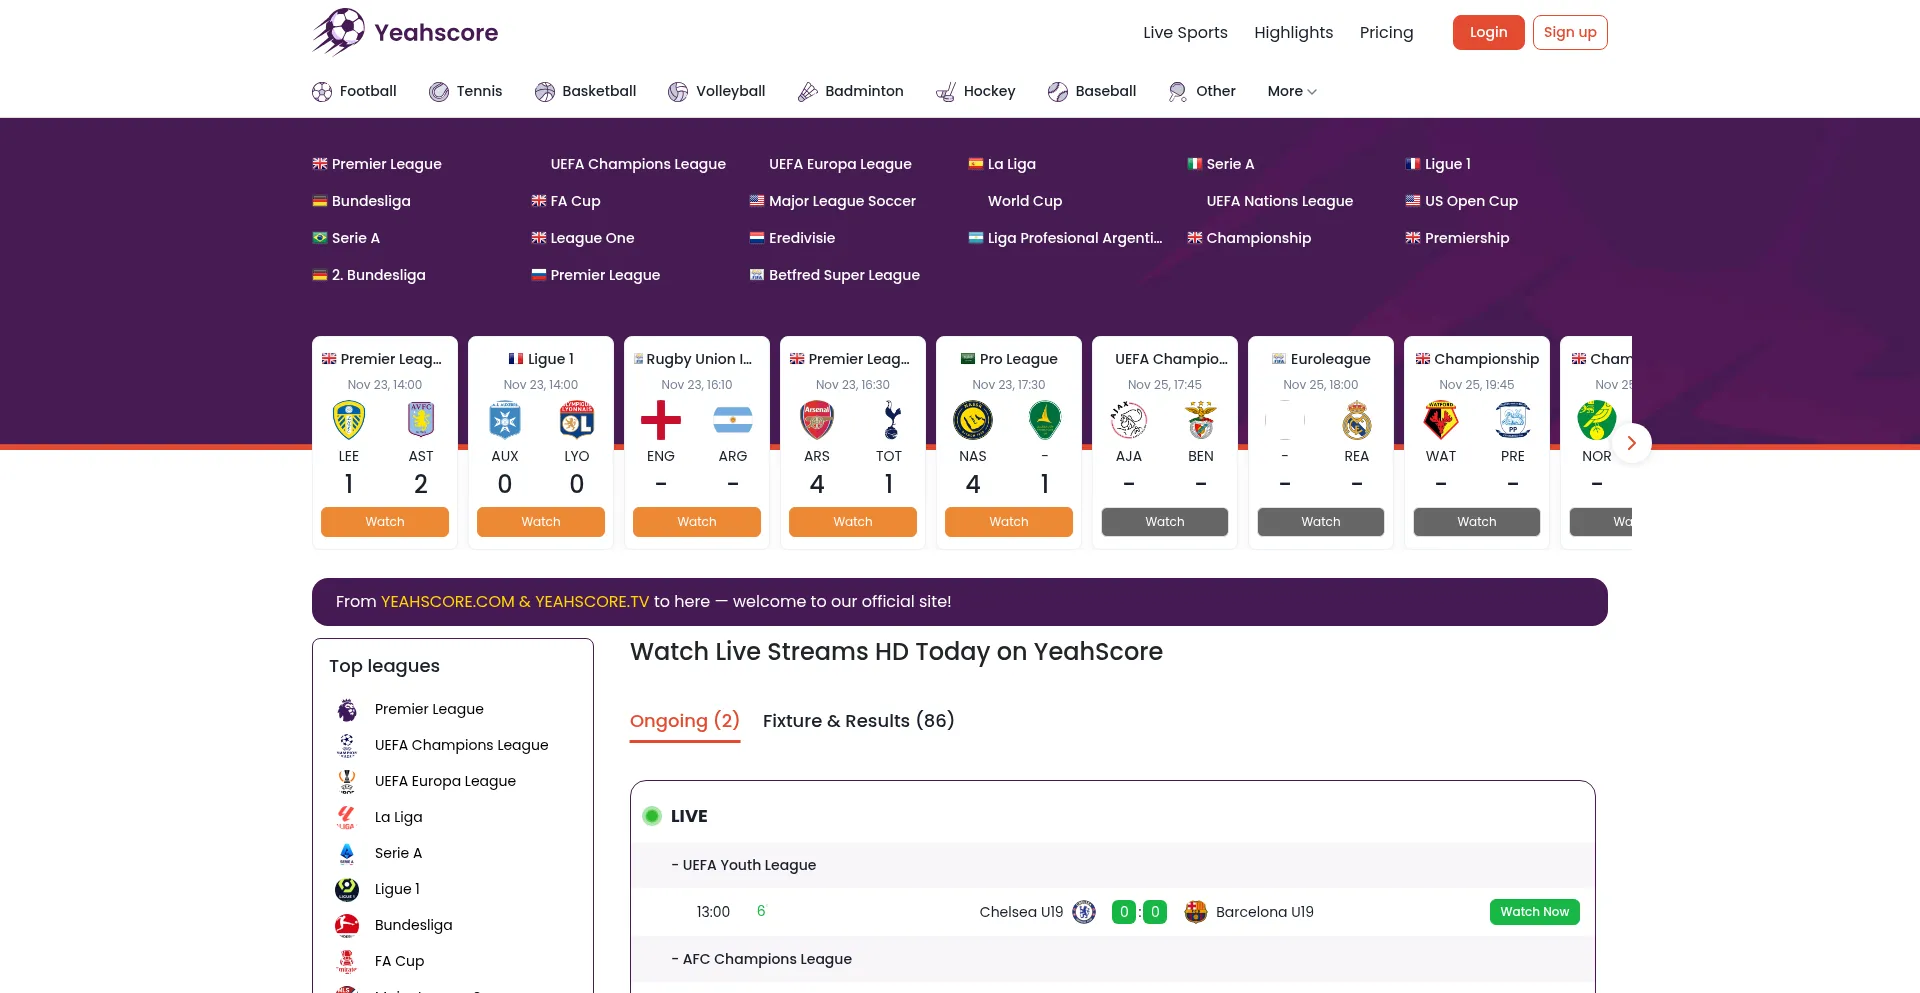
Task: Watch the Arsenal vs Tottenham match
Action: (852, 522)
